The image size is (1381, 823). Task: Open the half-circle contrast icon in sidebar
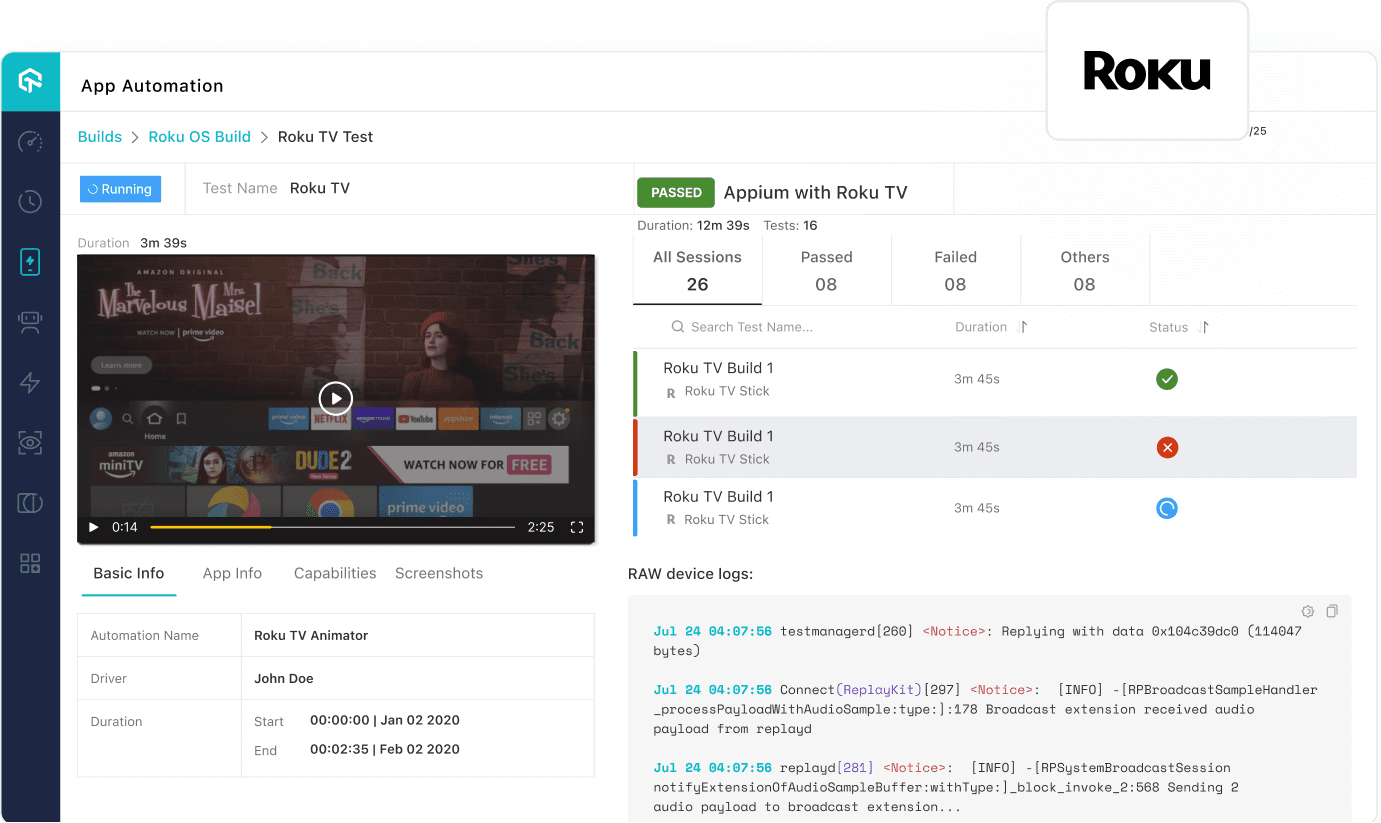30,502
